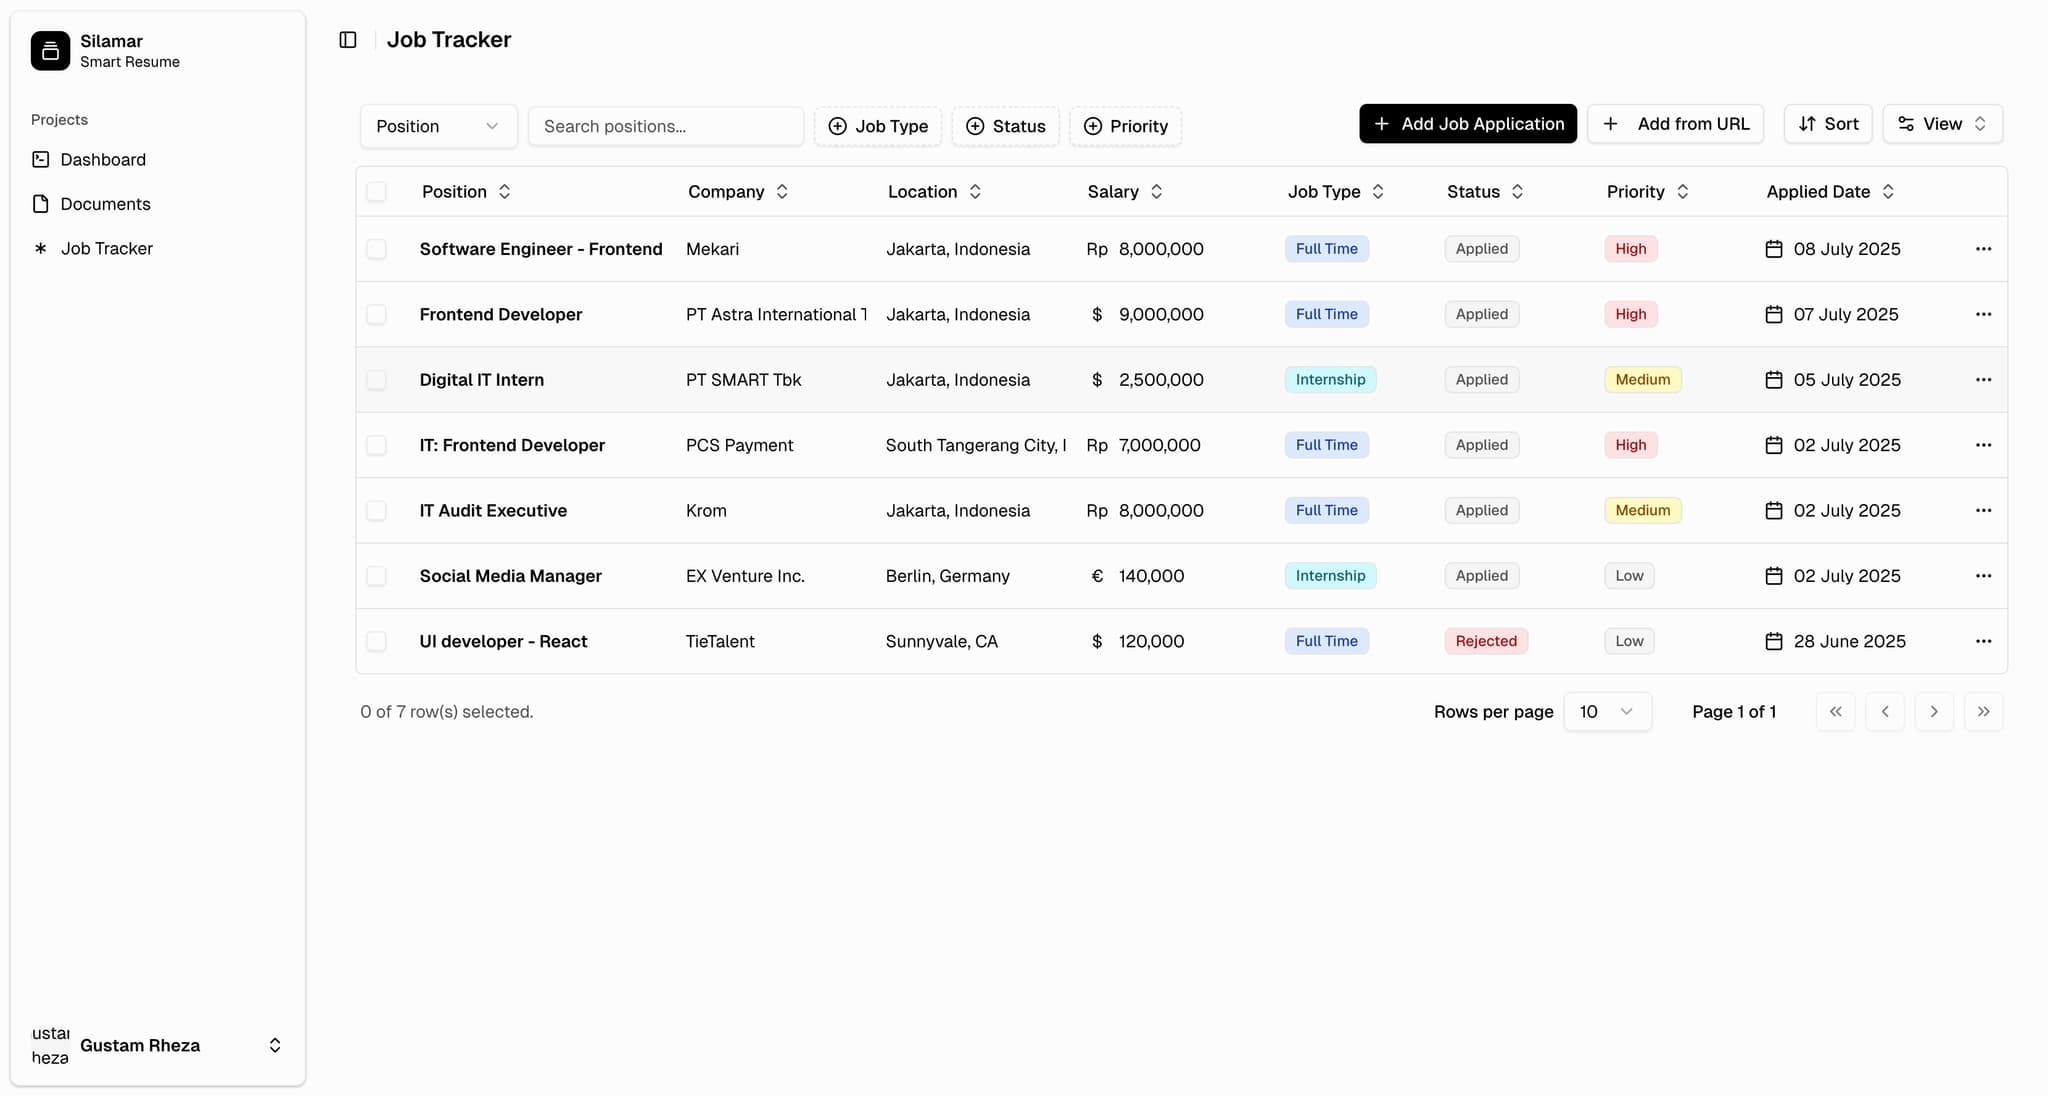Viewport: 2048px width, 1096px height.
Task: Open the Position search-field dropdown
Action: pyautogui.click(x=438, y=126)
